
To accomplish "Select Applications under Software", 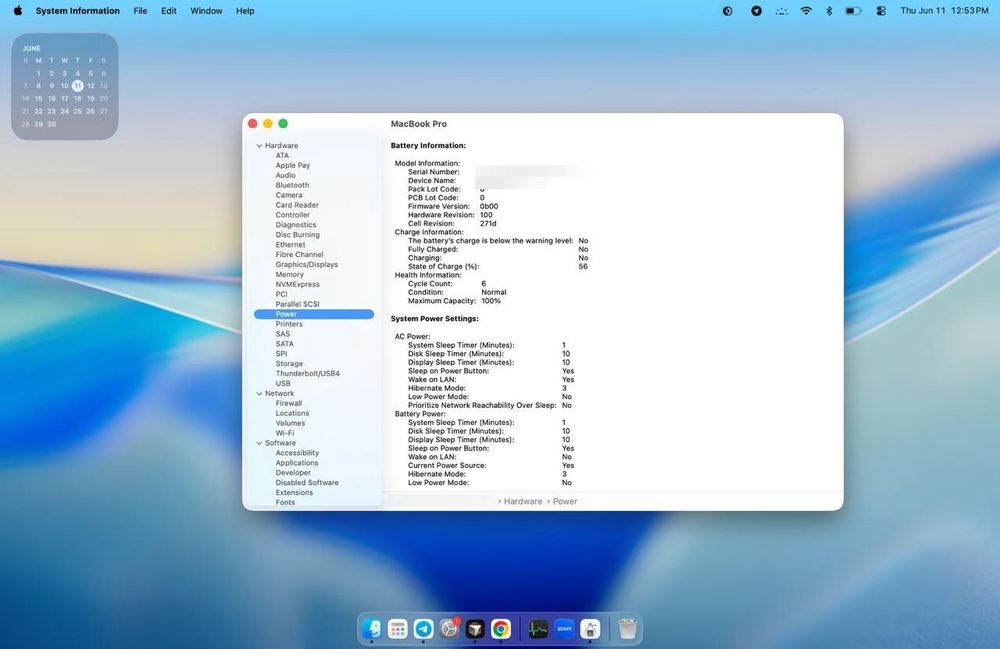I will tap(297, 463).
